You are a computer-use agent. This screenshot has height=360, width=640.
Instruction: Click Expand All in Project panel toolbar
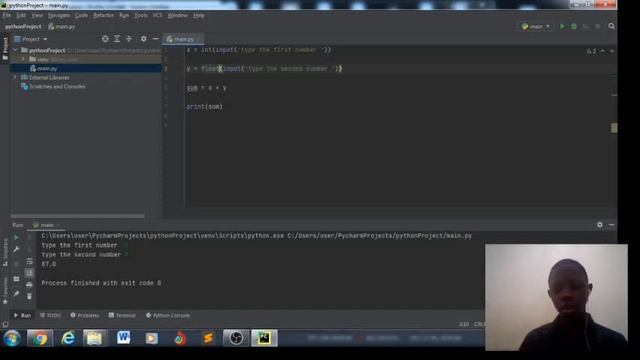click(117, 39)
